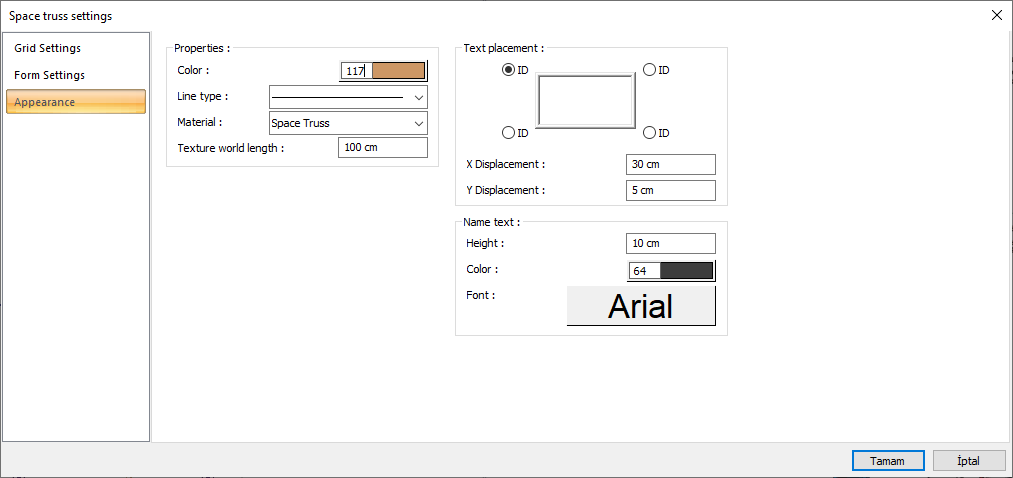Image resolution: width=1013 pixels, height=478 pixels.
Task: Select the top-right ID text placement radio
Action: (x=649, y=70)
